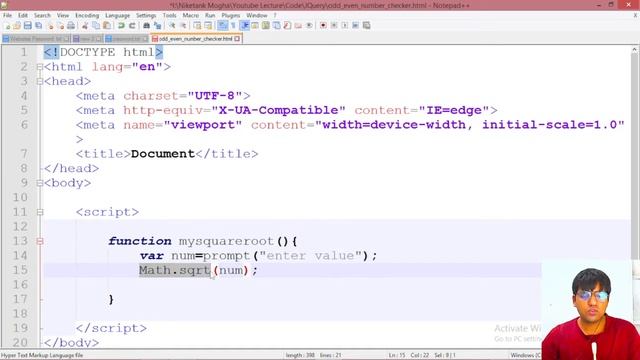Collapse the head fold at line 3
640x360 pixels.
(40, 82)
